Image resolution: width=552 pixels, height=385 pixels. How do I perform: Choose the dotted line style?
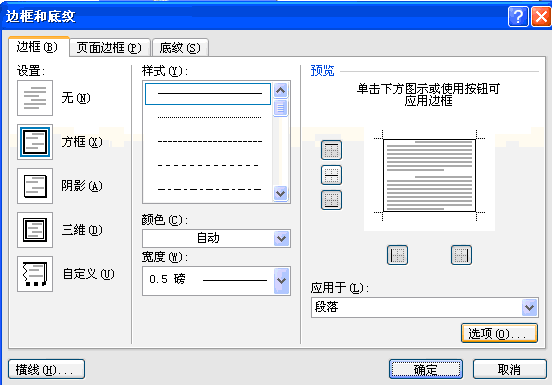(208, 117)
